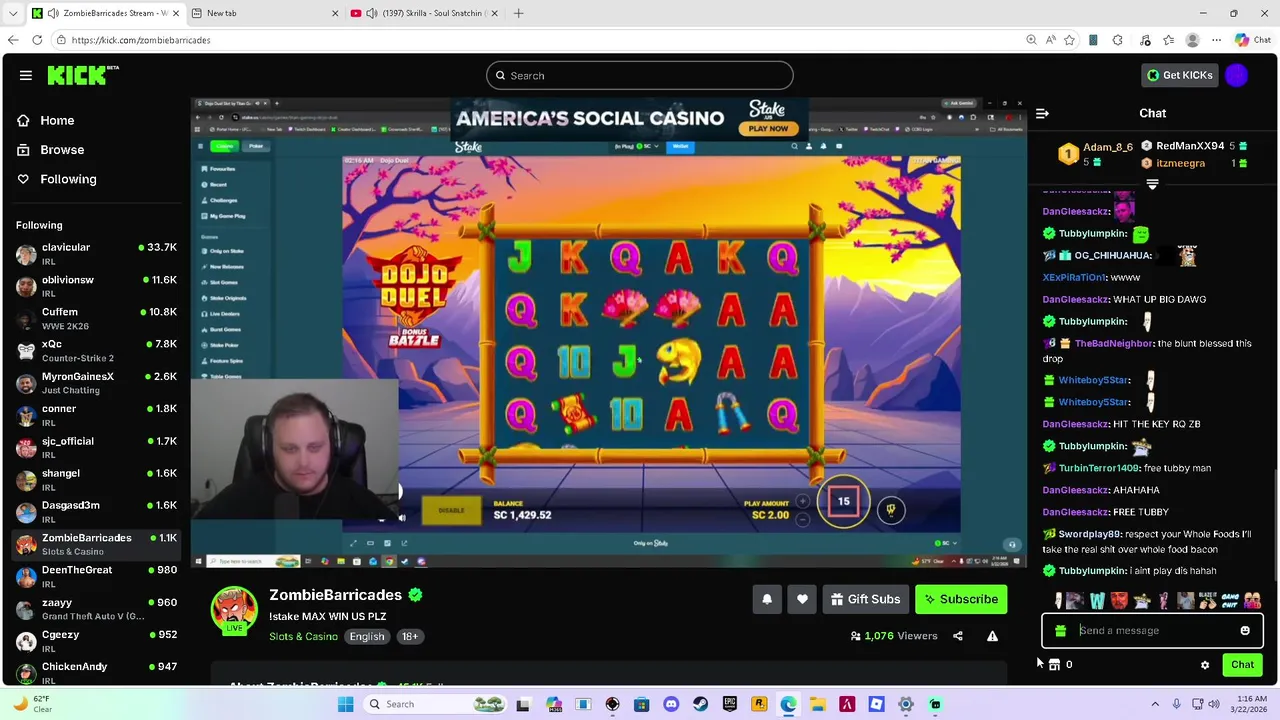Image resolution: width=1280 pixels, height=720 pixels.
Task: Open the media control music-note icon
Action: click(x=1143, y=40)
